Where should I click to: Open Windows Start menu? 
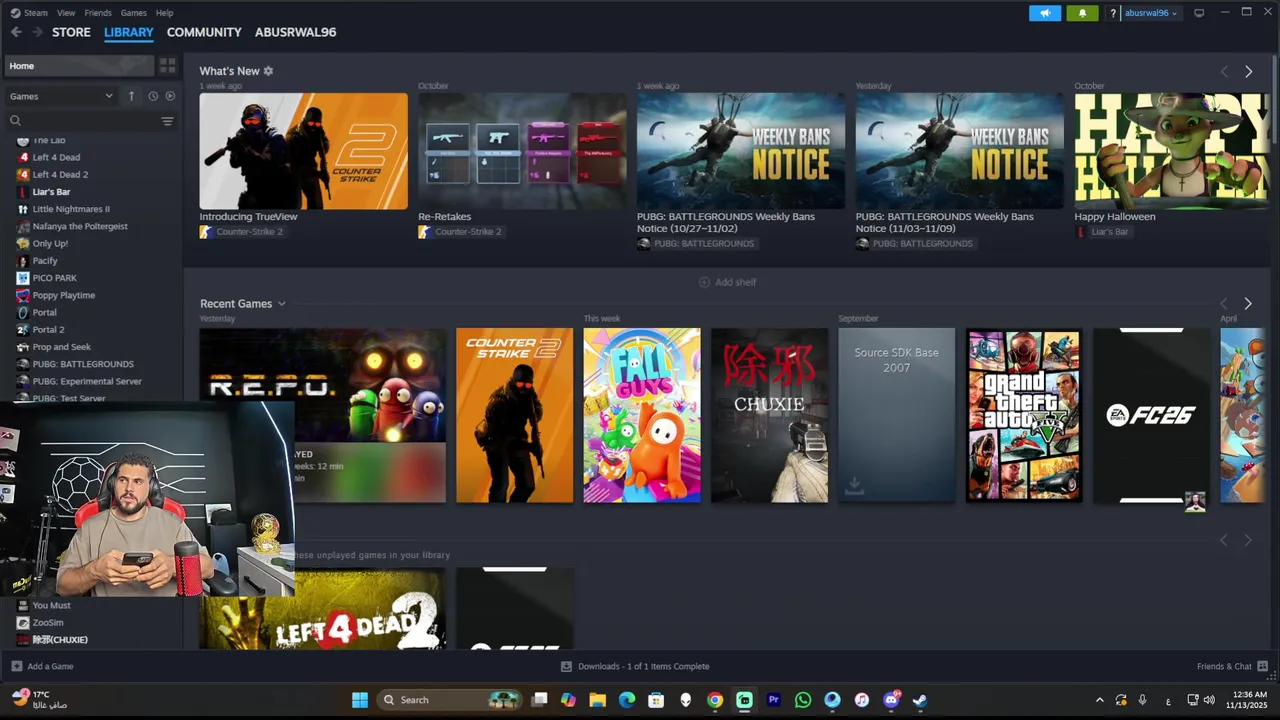tap(360, 700)
